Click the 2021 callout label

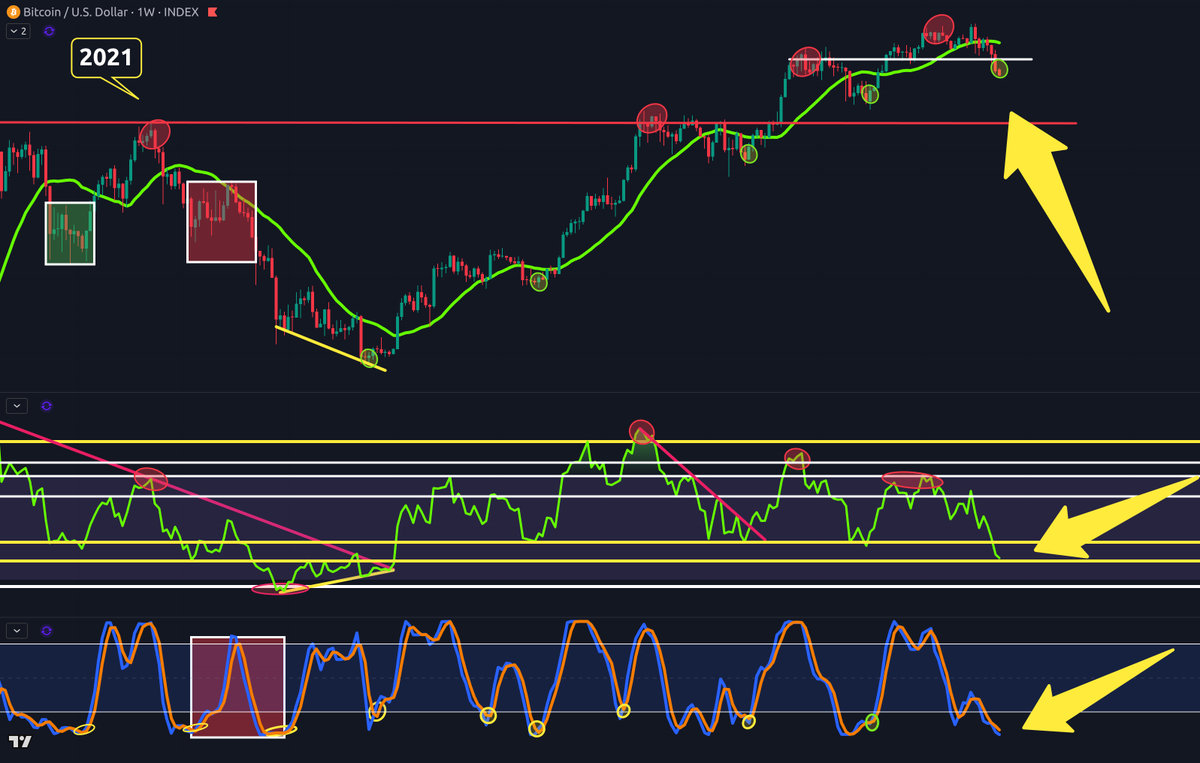tap(105, 57)
